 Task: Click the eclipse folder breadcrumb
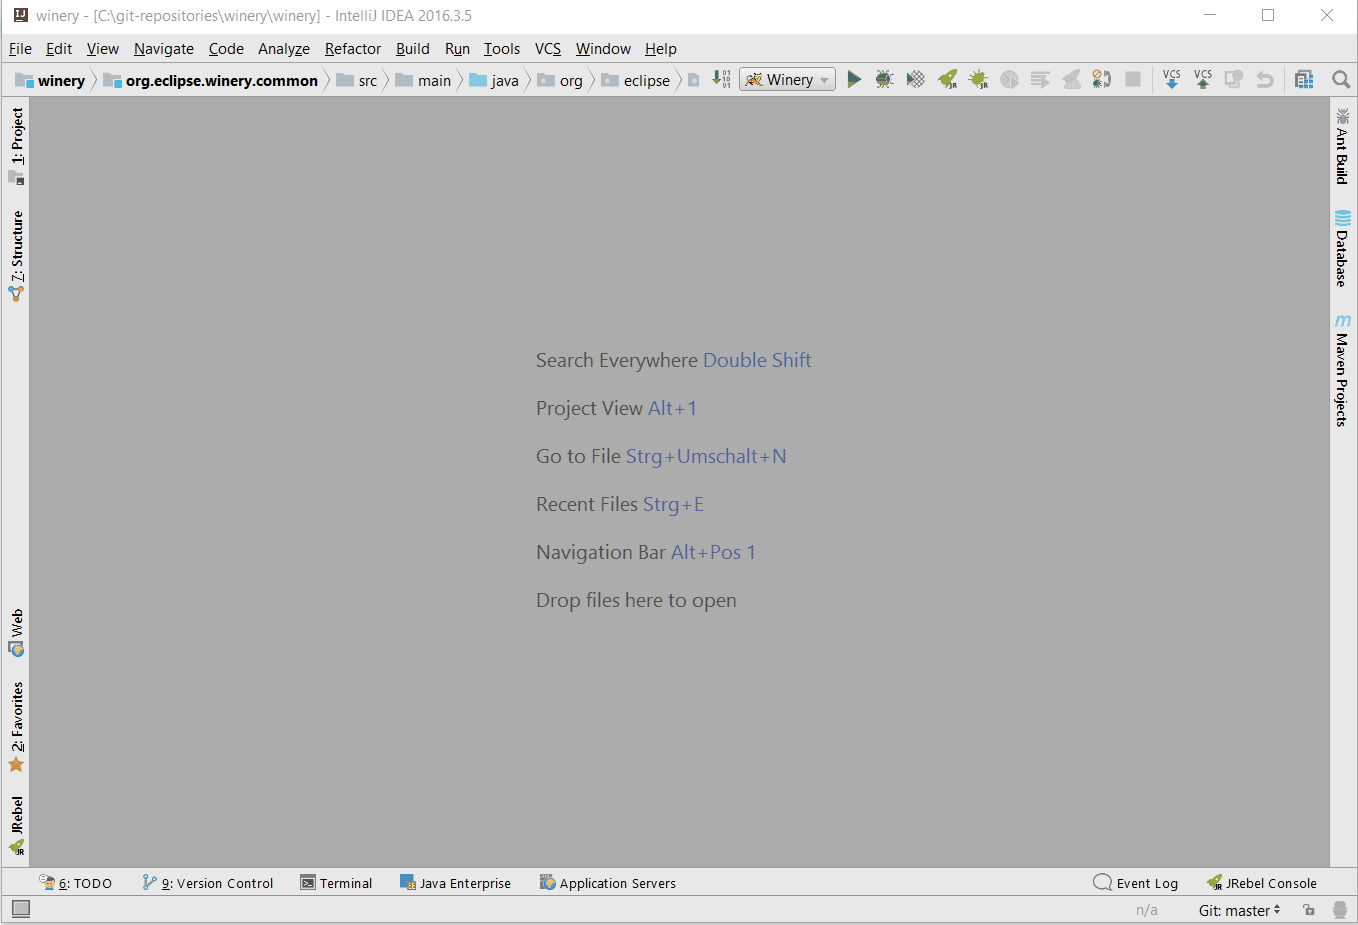636,80
